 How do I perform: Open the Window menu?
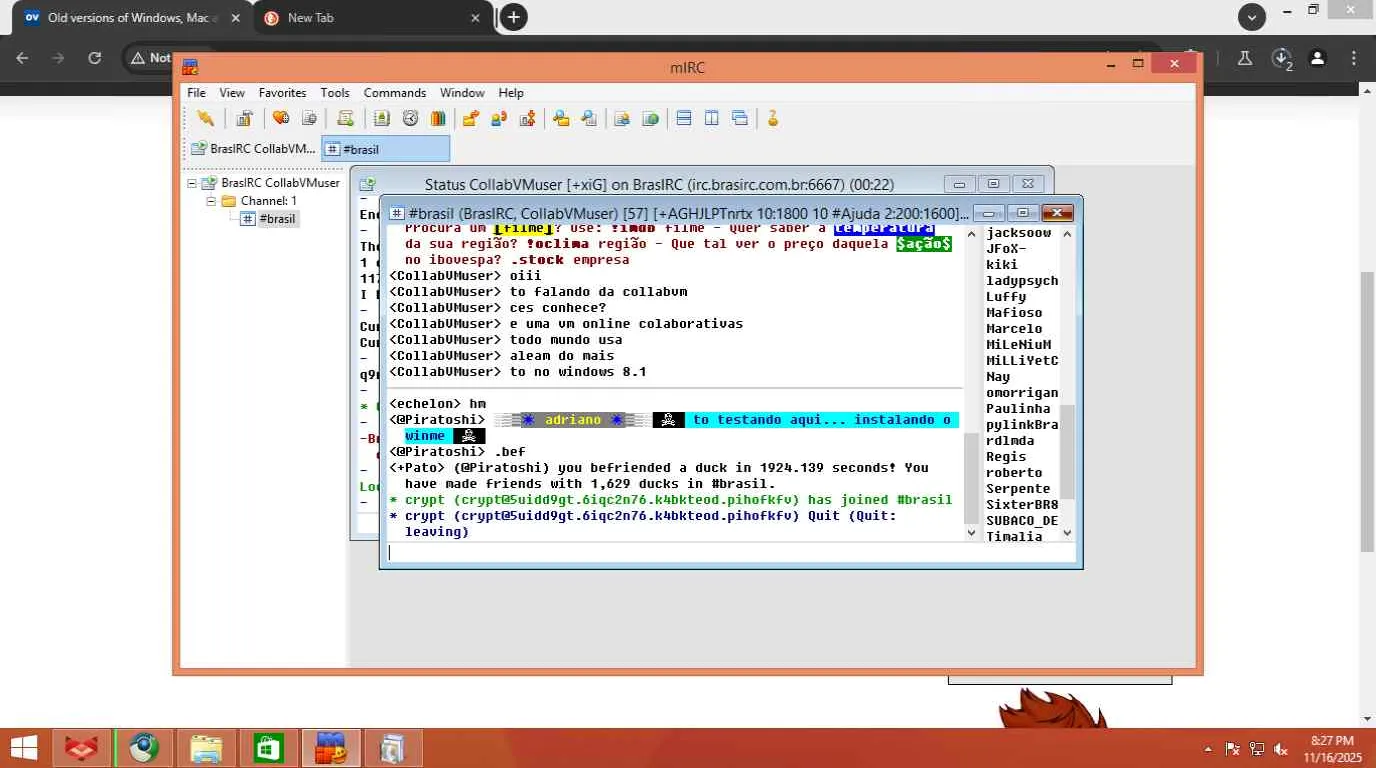click(x=462, y=93)
